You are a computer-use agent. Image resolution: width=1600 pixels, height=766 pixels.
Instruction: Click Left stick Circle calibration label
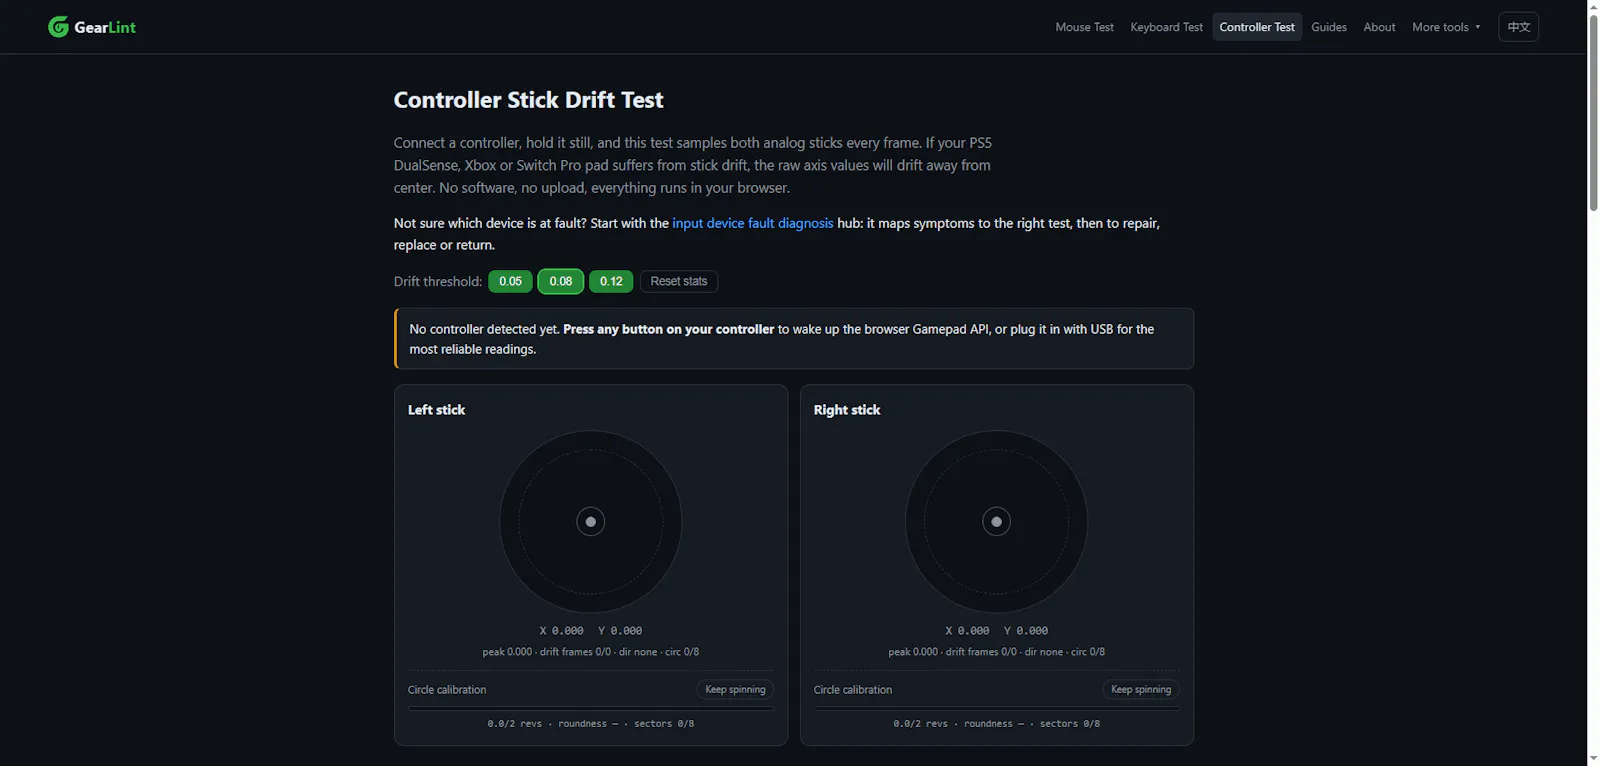447,690
